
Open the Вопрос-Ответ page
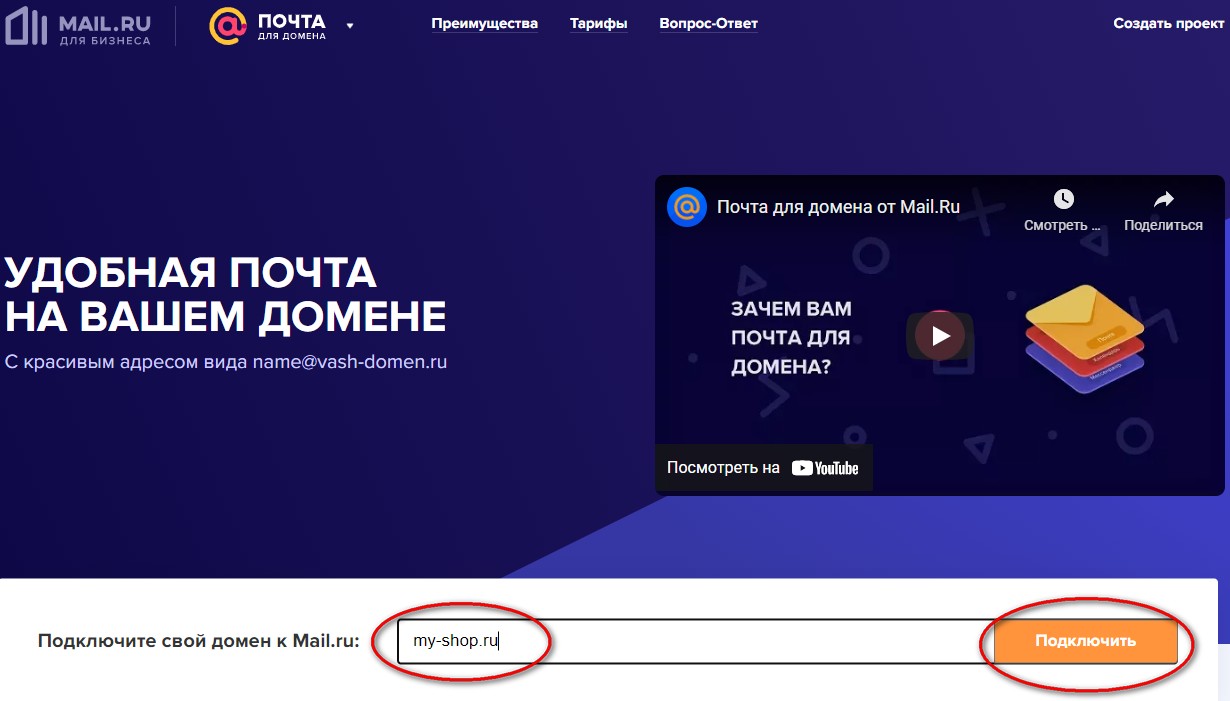coord(709,23)
